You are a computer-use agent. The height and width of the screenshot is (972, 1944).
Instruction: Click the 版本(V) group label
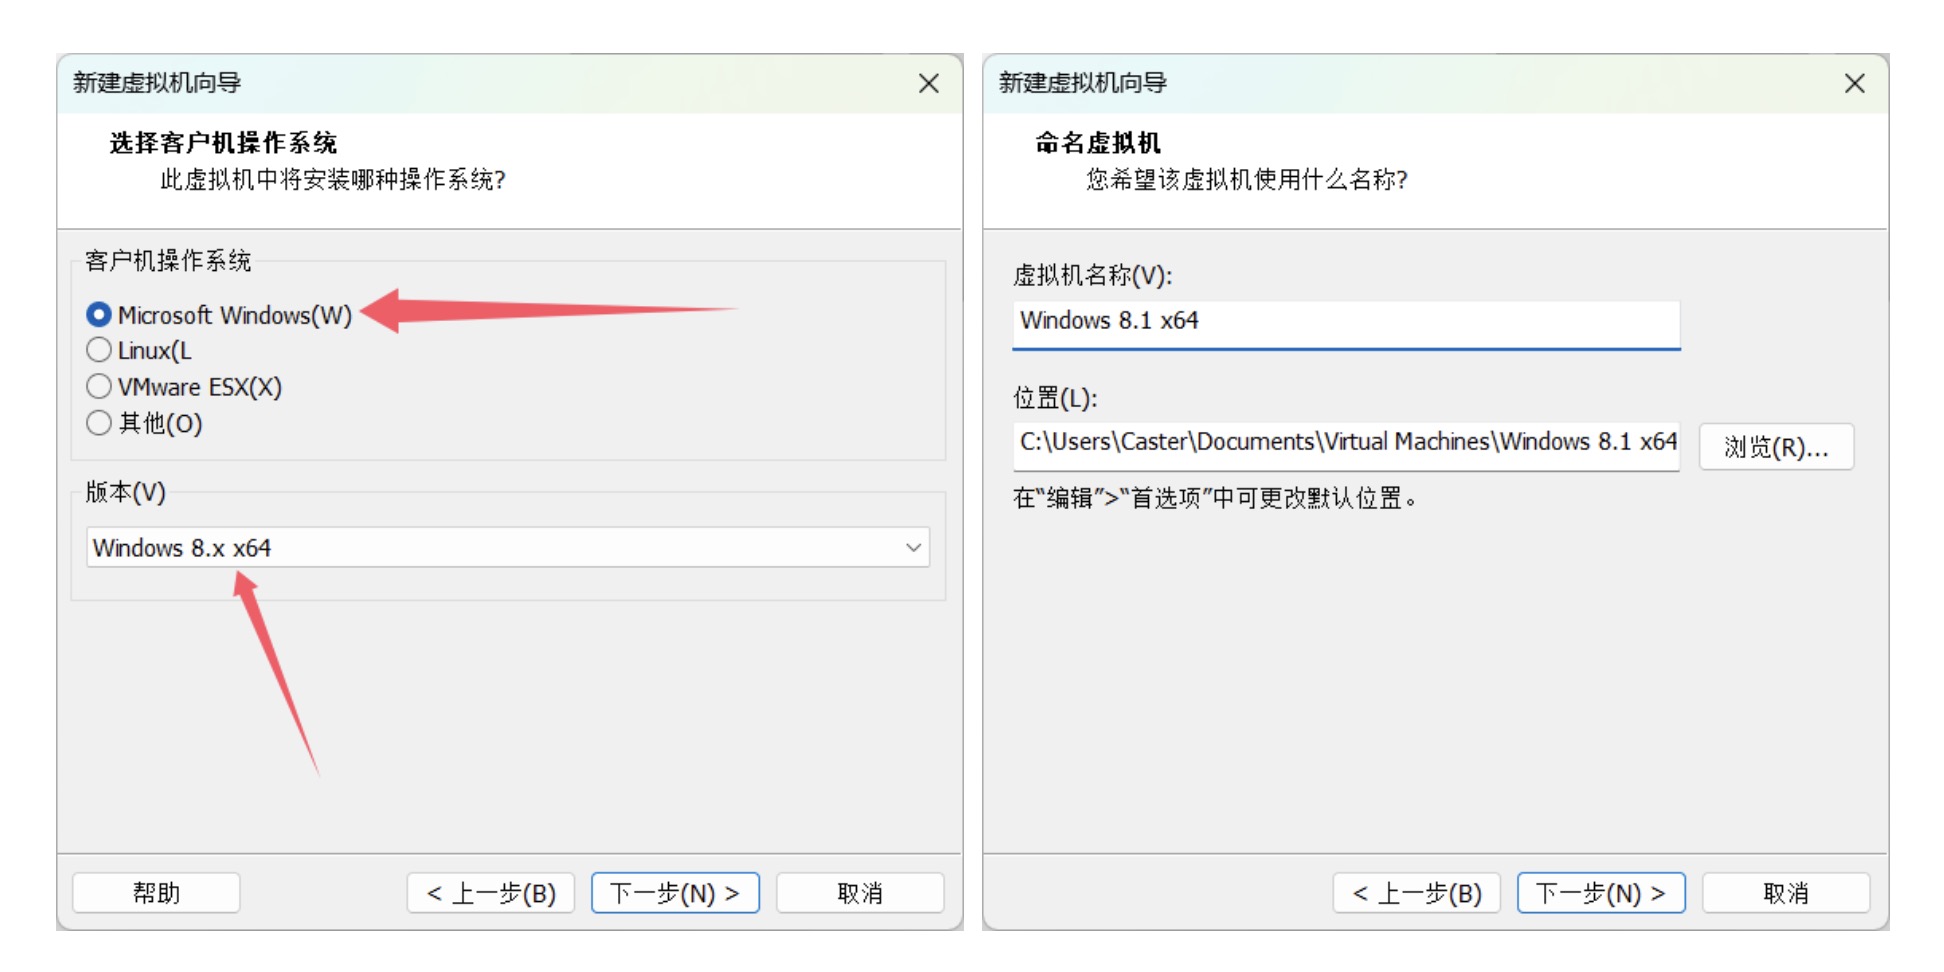(125, 492)
